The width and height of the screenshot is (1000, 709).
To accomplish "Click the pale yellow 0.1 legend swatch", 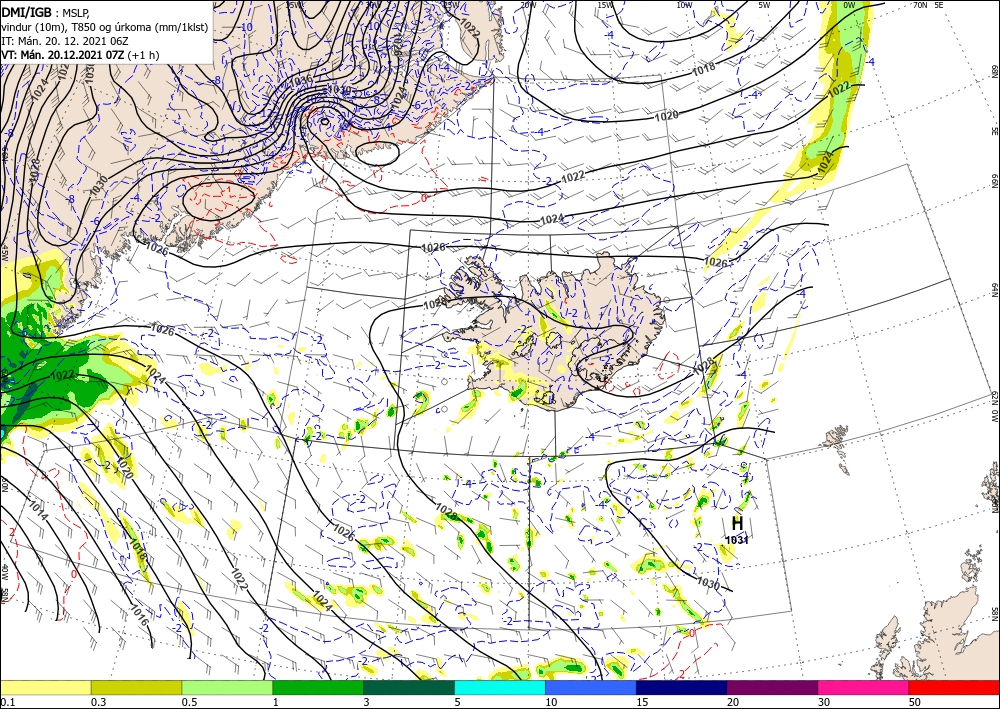I will (x=45, y=687).
